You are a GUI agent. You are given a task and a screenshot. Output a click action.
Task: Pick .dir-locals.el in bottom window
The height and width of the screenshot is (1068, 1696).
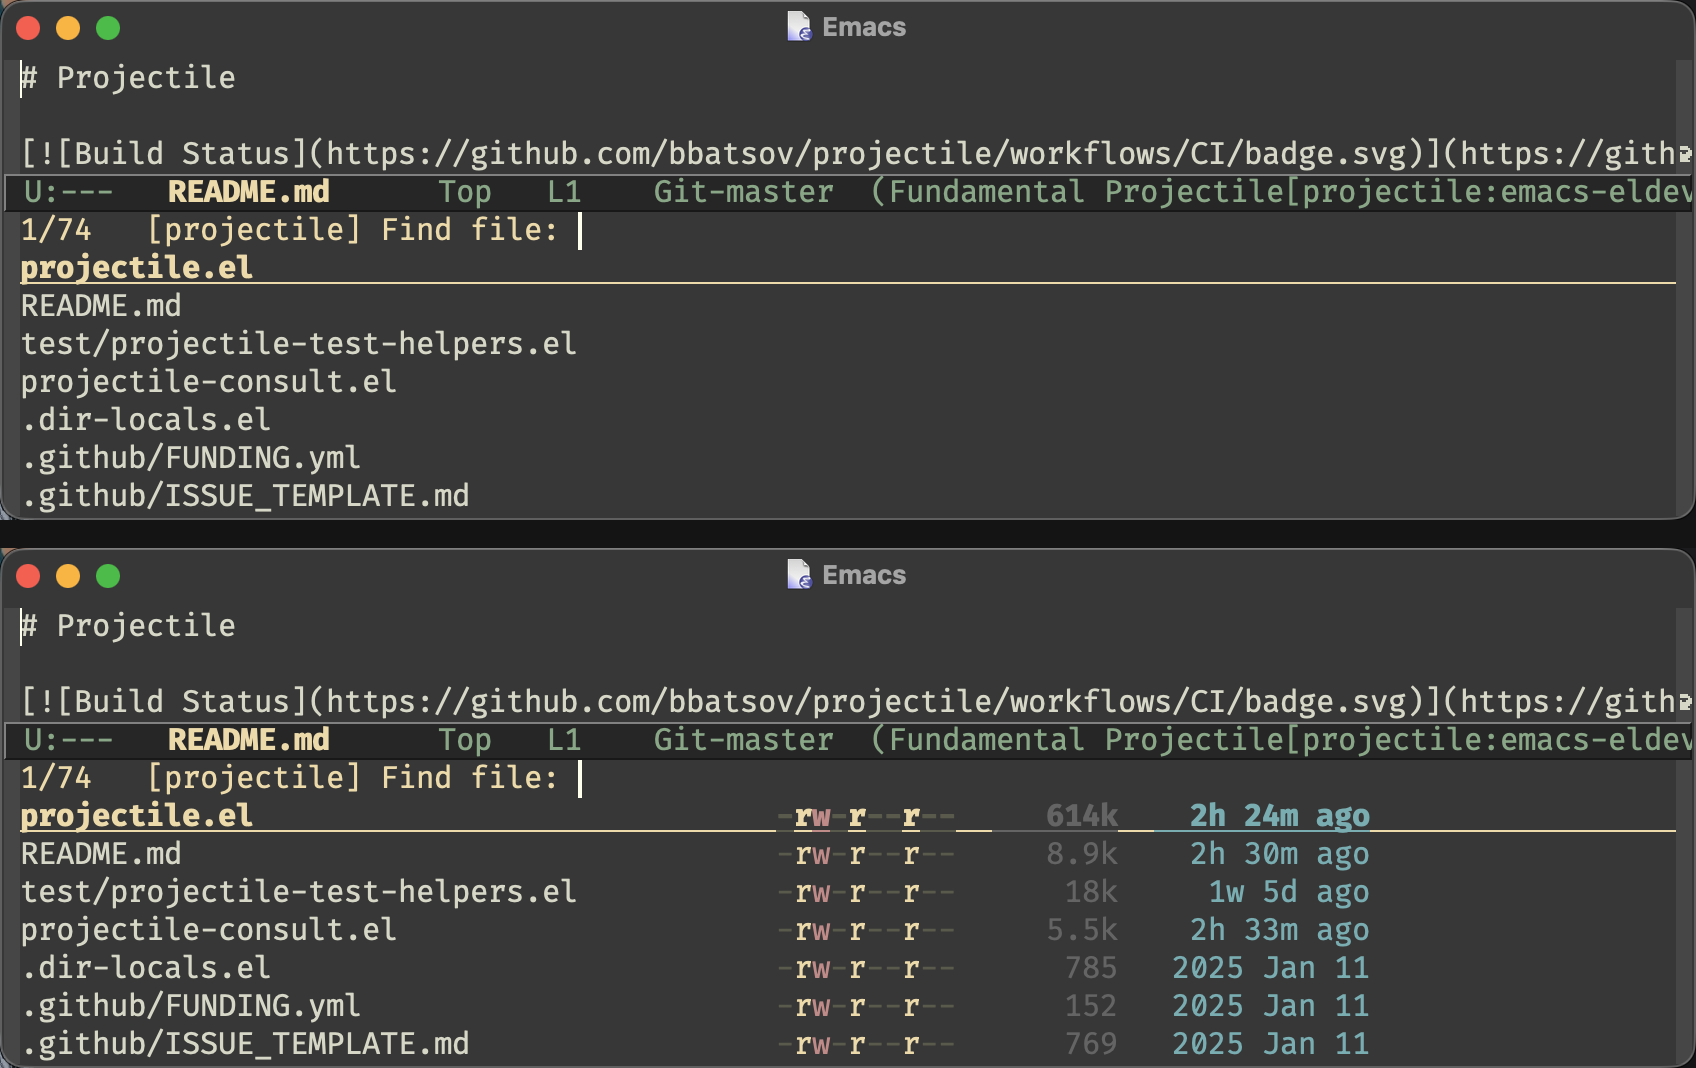coord(146,967)
